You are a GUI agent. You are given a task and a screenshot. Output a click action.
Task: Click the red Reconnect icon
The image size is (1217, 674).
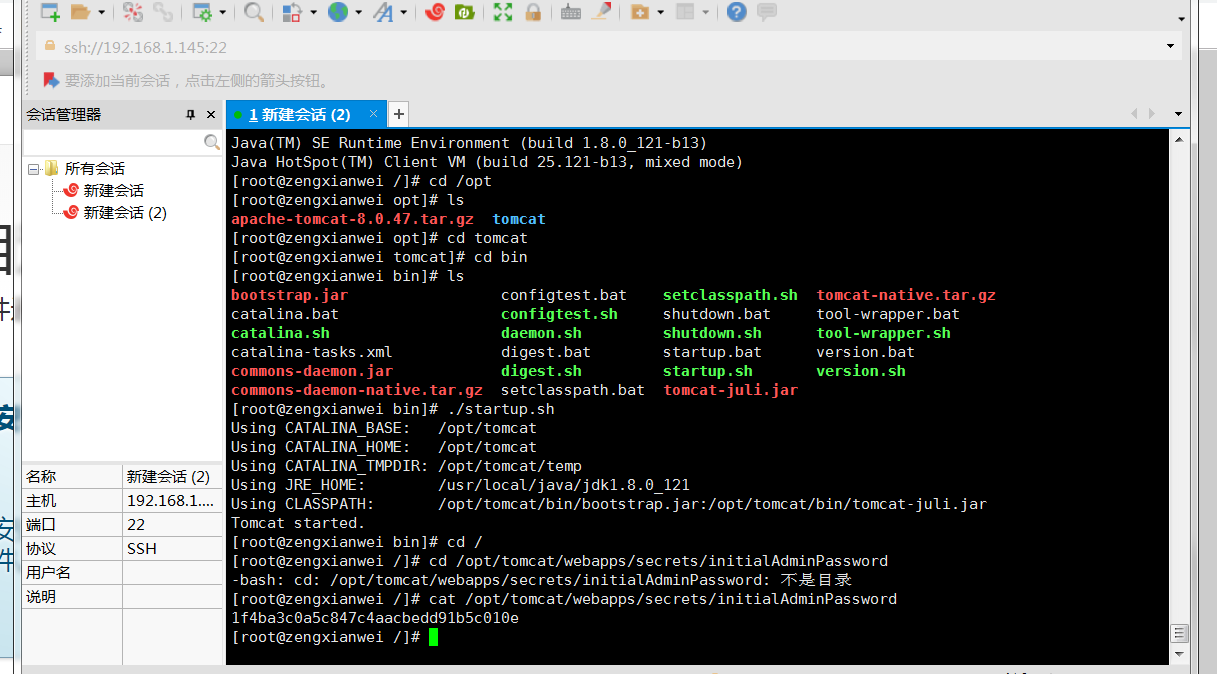coord(133,12)
